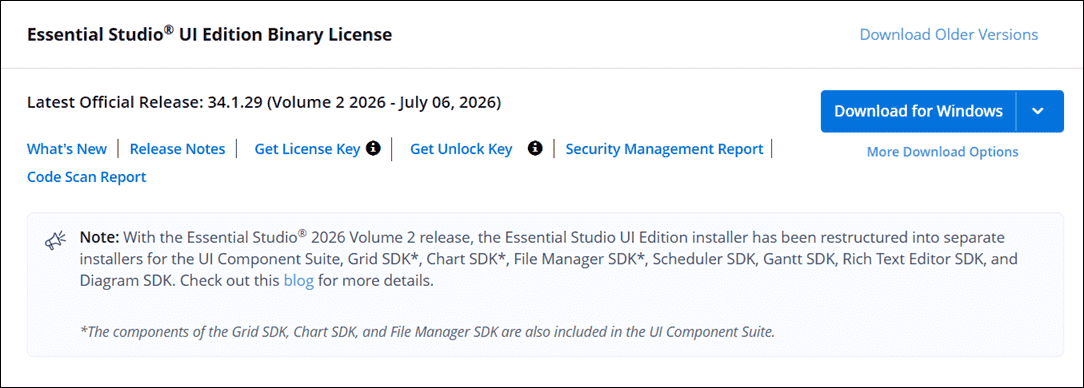The image size is (1084, 388).
Task: Open the Release Notes link
Action: [178, 149]
